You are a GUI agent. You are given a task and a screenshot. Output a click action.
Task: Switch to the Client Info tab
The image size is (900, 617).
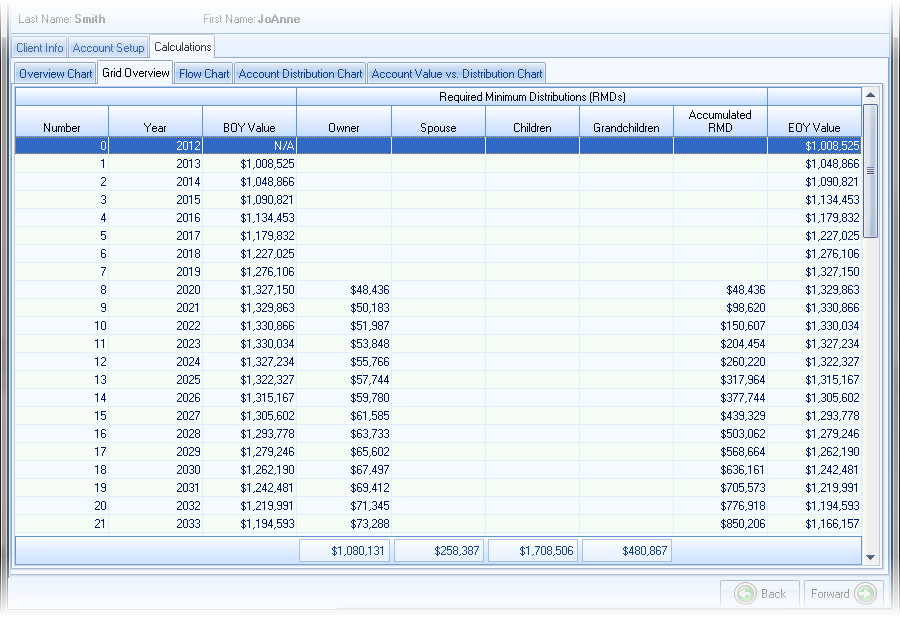[40, 48]
